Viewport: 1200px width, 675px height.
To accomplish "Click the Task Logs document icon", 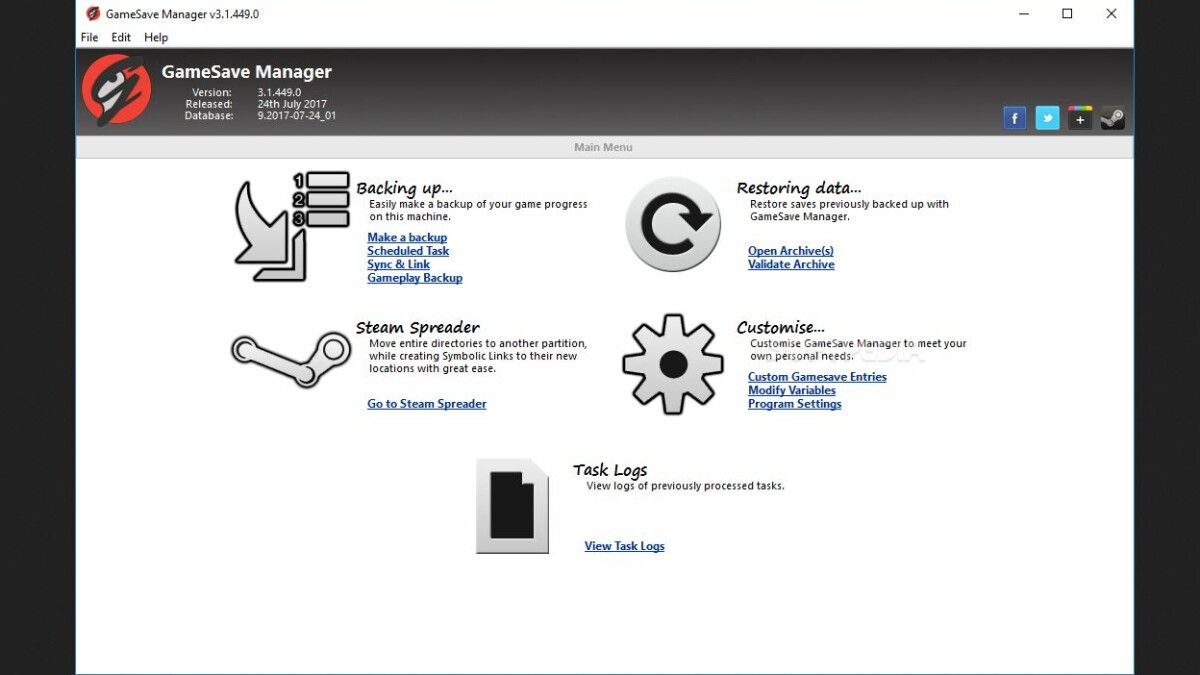I will (513, 506).
